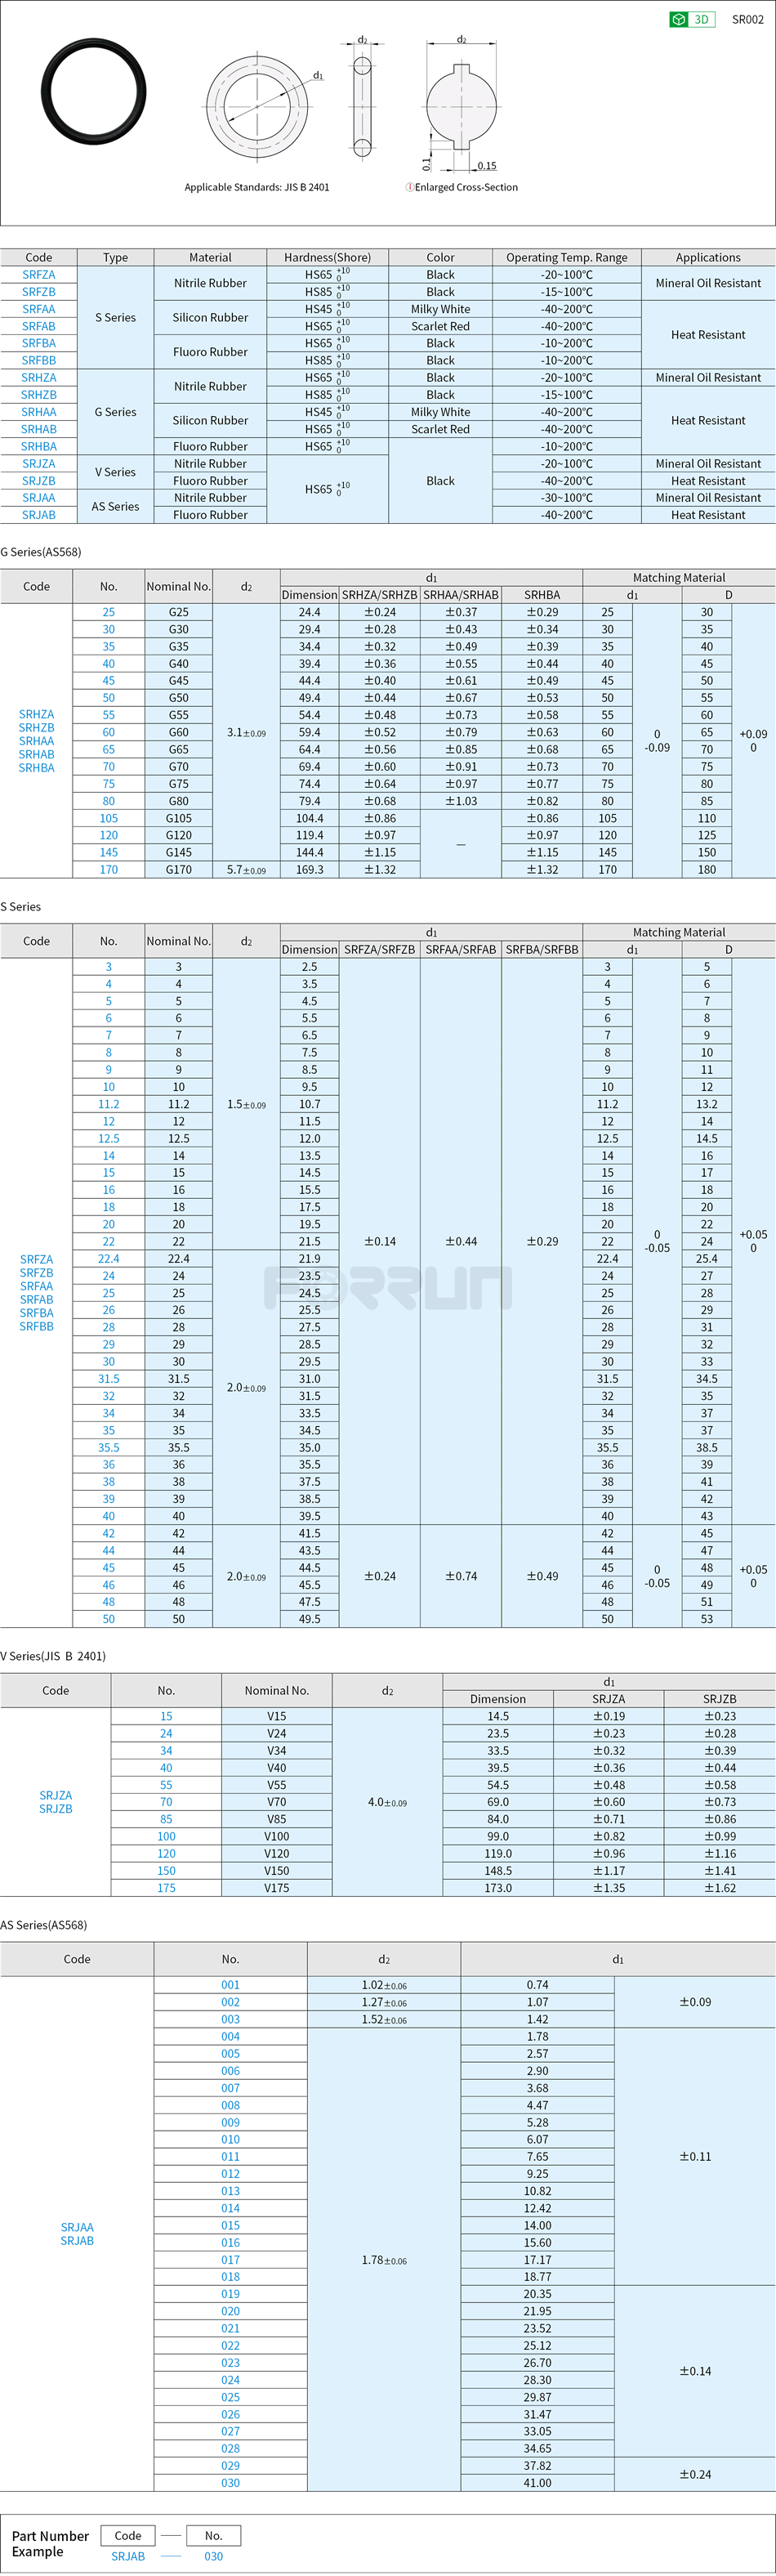
Task: Select the SRHBA code in the material table
Action: coord(39,446)
